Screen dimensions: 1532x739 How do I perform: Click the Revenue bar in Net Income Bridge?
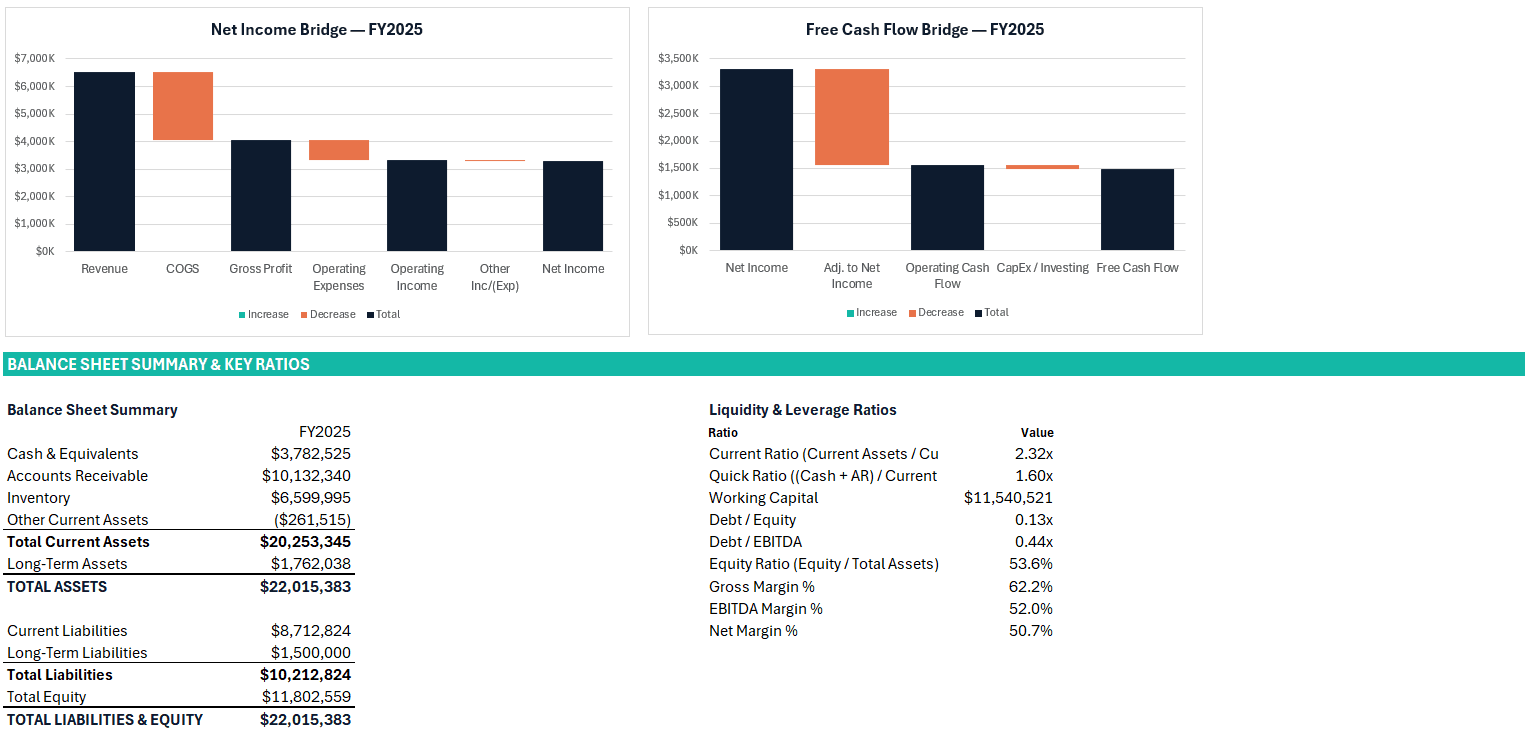pyautogui.click(x=104, y=161)
